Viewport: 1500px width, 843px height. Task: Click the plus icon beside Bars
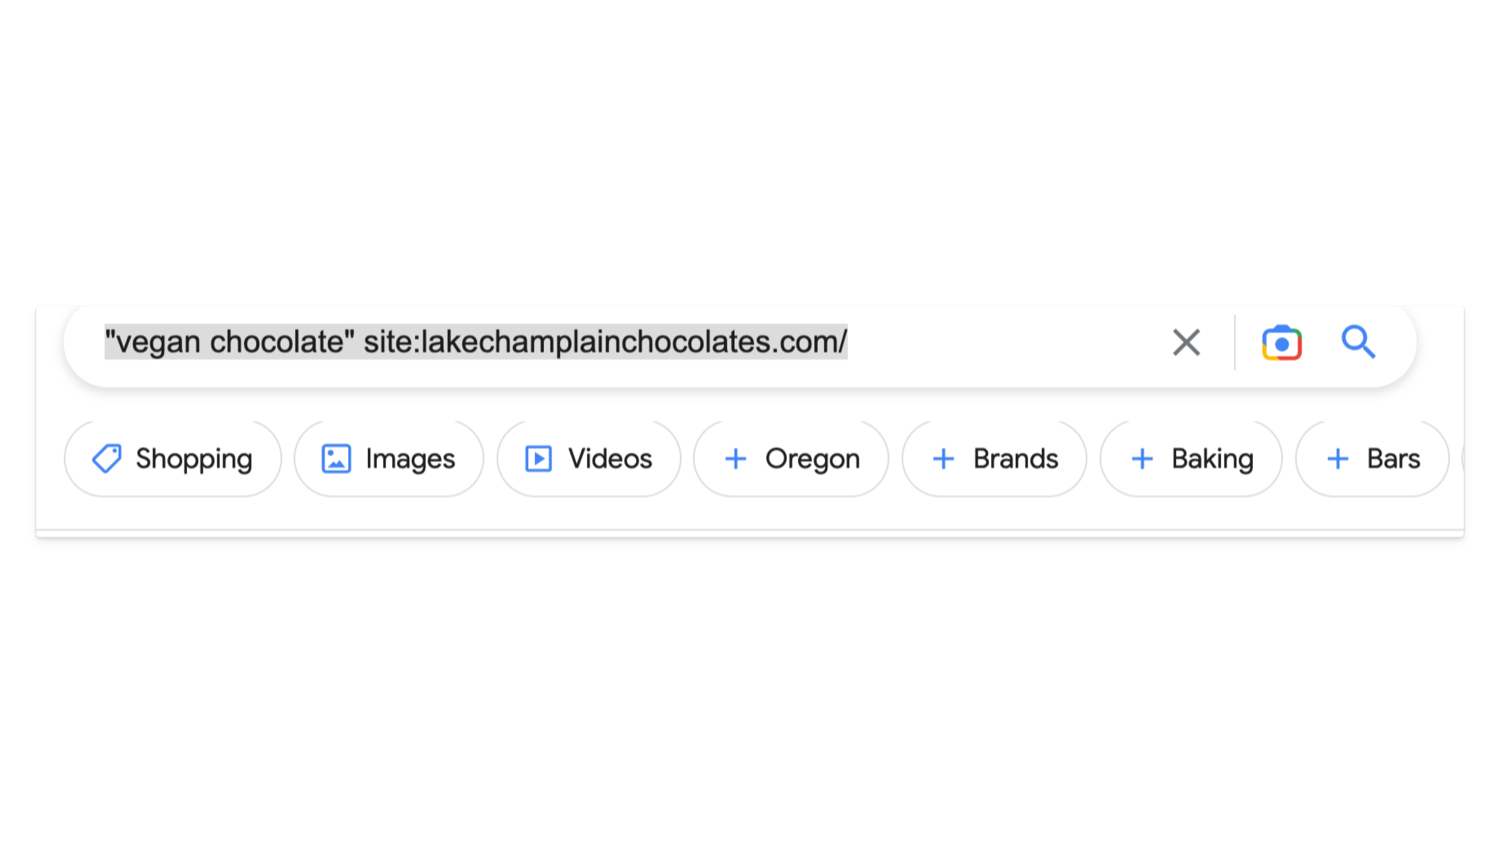[1338, 459]
